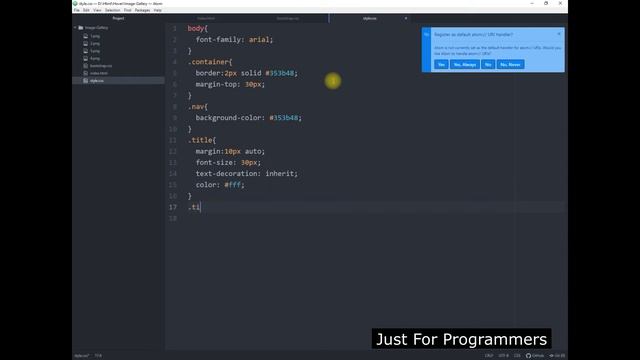
Task: Click the 'text-decoration: inherit;' line
Action: [247, 173]
